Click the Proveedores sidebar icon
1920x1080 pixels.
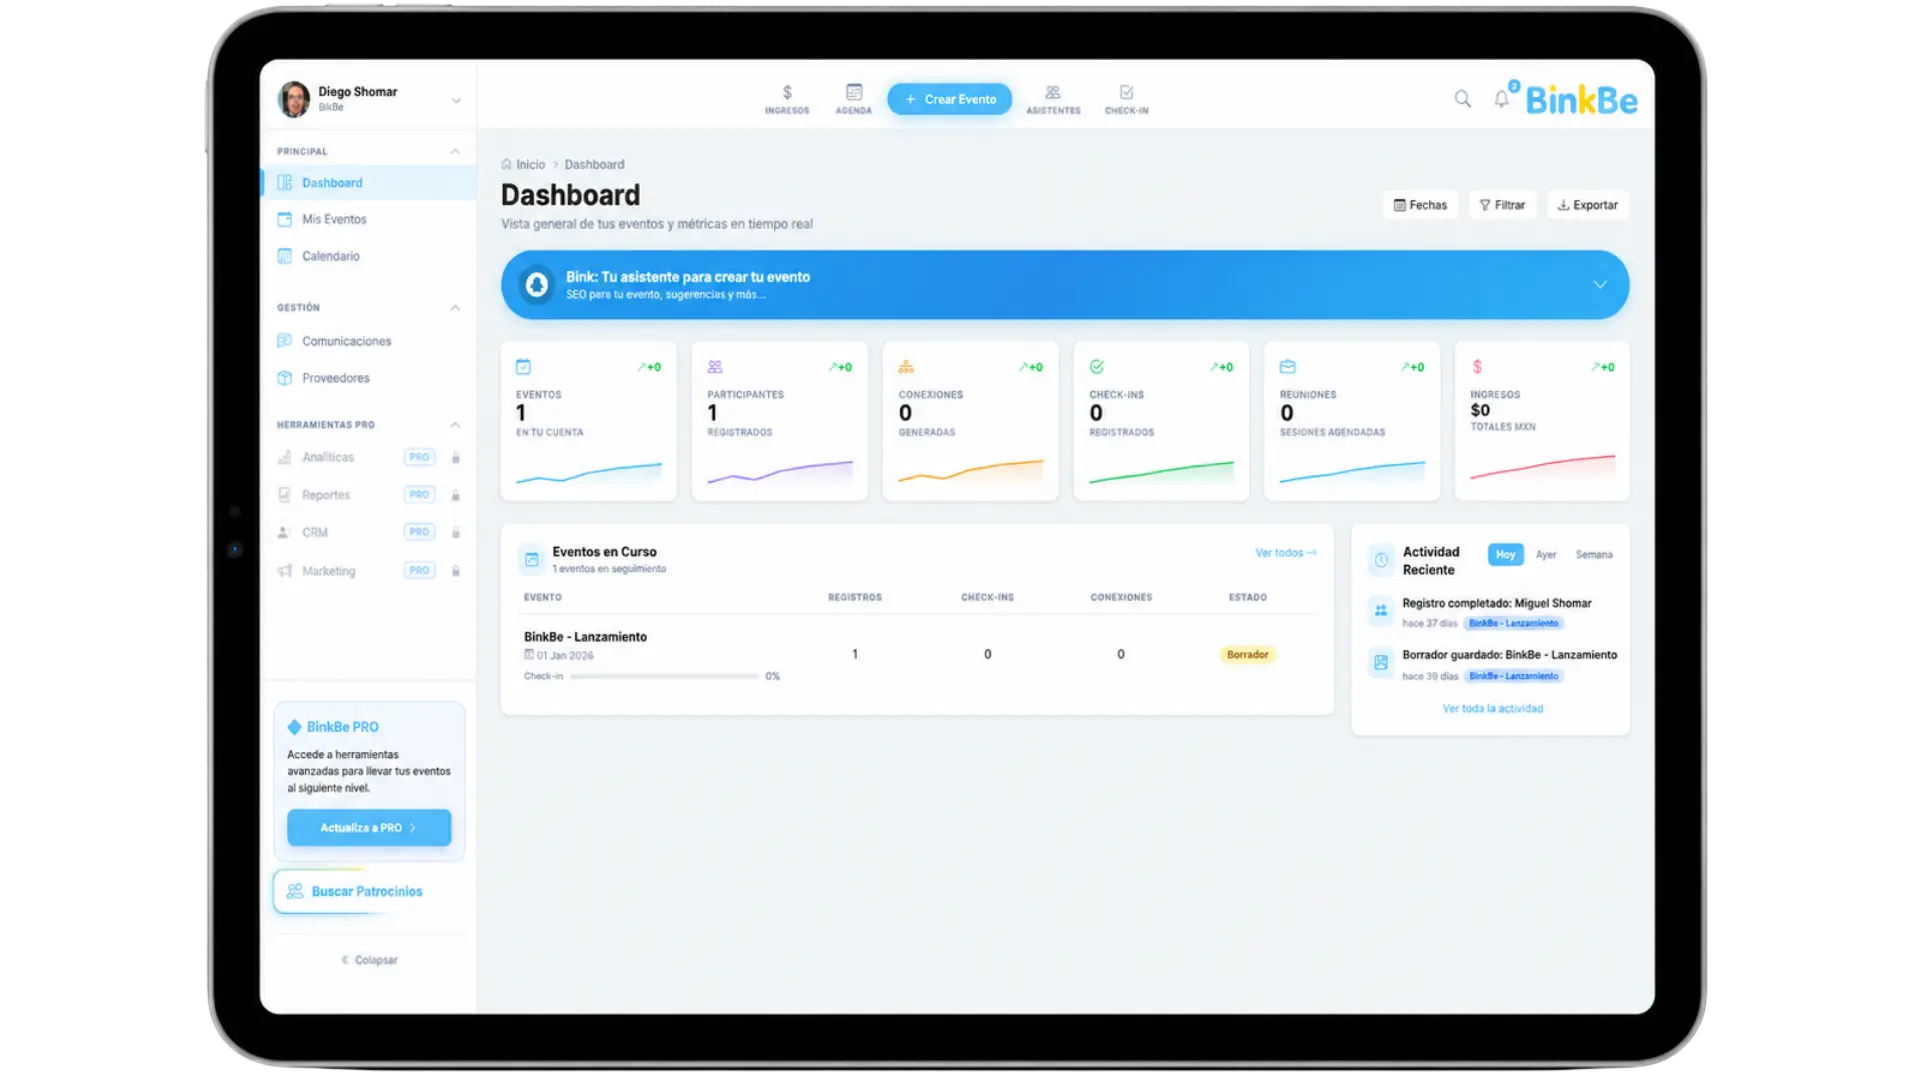click(x=285, y=378)
